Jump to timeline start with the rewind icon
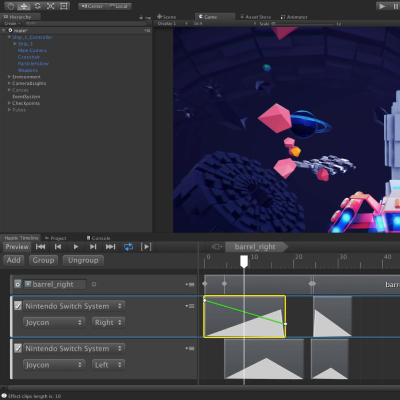Viewport: 400px width, 400px height. [x=41, y=247]
